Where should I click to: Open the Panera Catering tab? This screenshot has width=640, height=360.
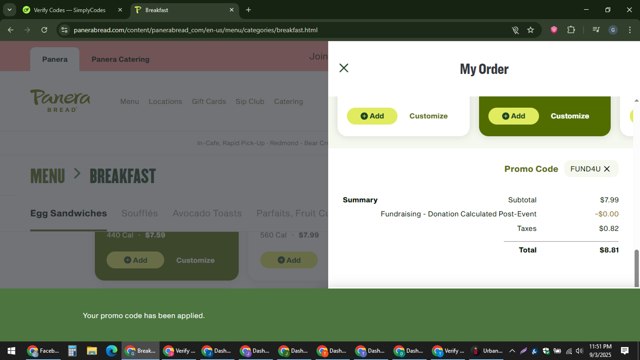120,59
